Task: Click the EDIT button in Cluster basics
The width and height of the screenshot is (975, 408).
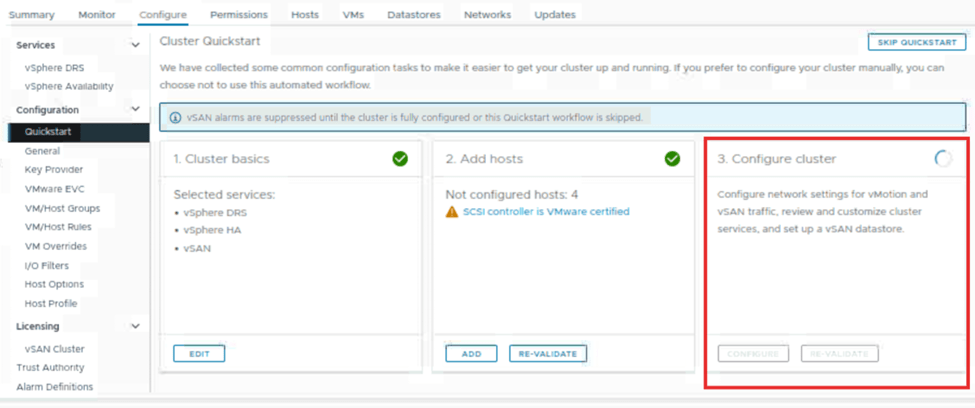Action: pos(199,353)
